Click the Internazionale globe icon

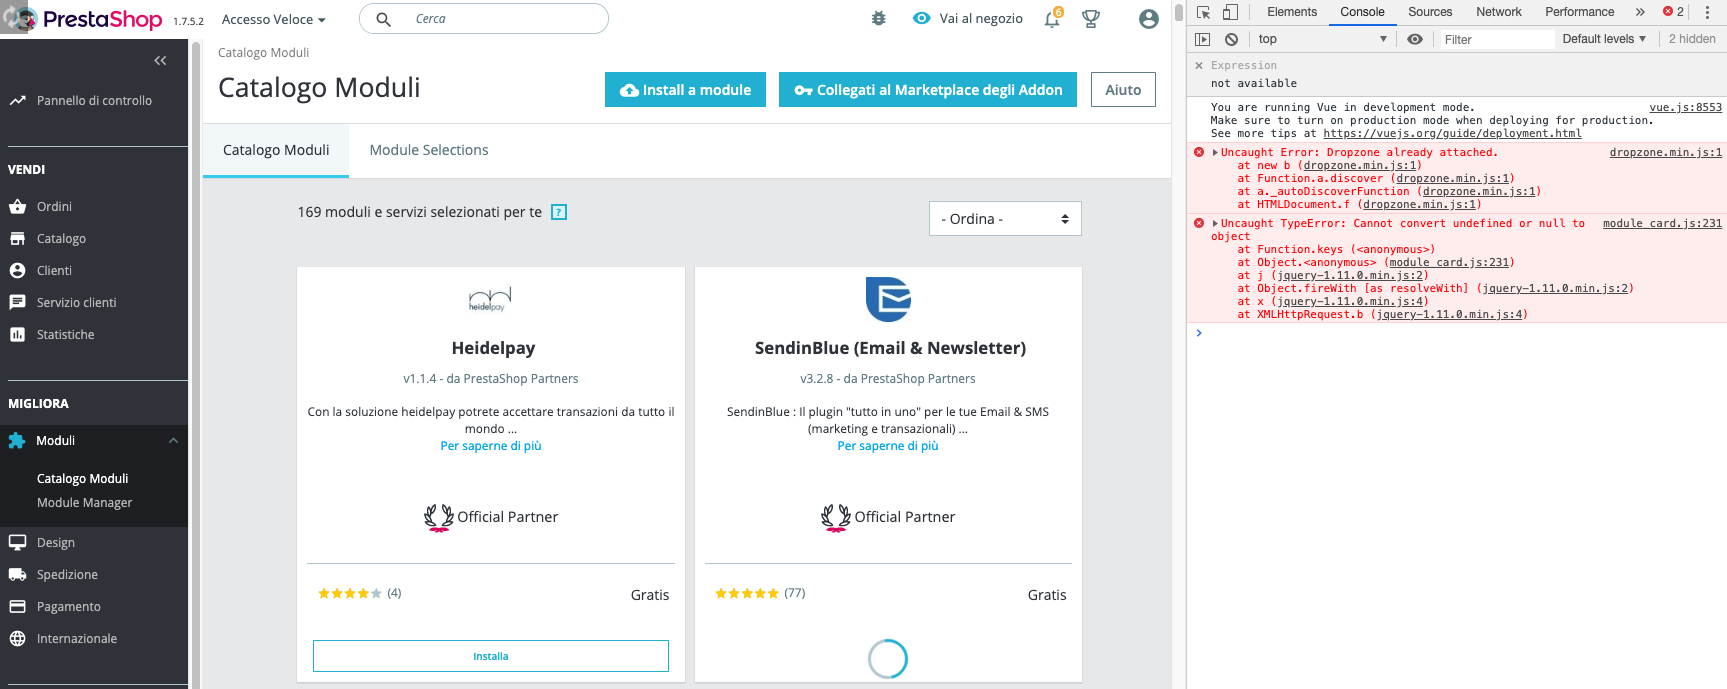17,639
